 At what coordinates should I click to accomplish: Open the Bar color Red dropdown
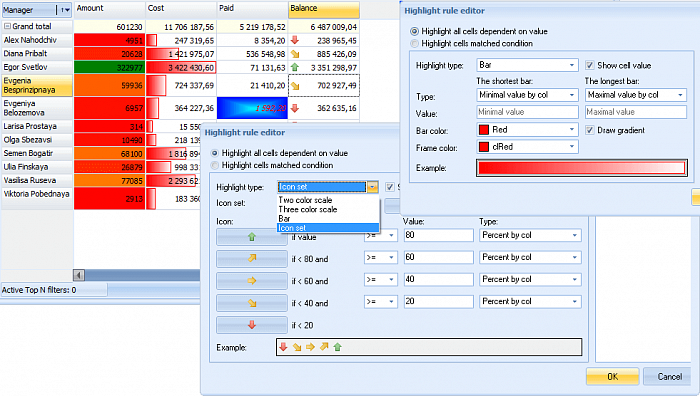tap(528, 130)
